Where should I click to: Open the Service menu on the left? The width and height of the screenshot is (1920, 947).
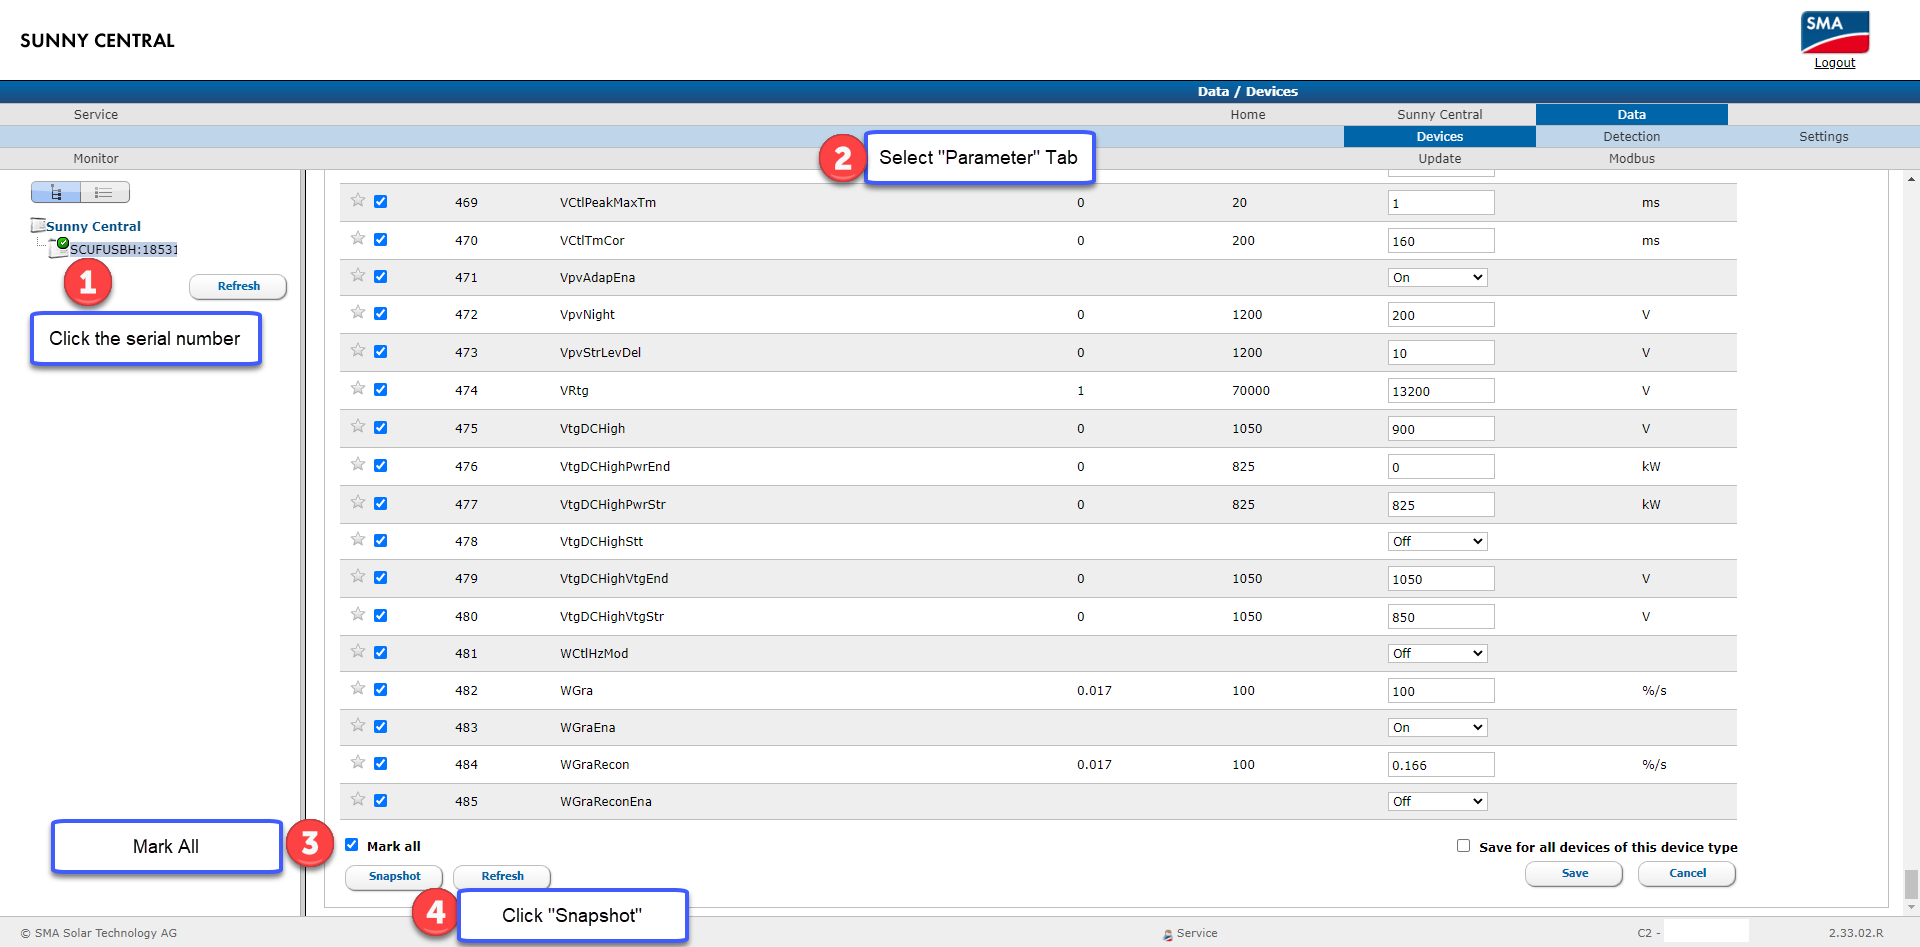[96, 114]
